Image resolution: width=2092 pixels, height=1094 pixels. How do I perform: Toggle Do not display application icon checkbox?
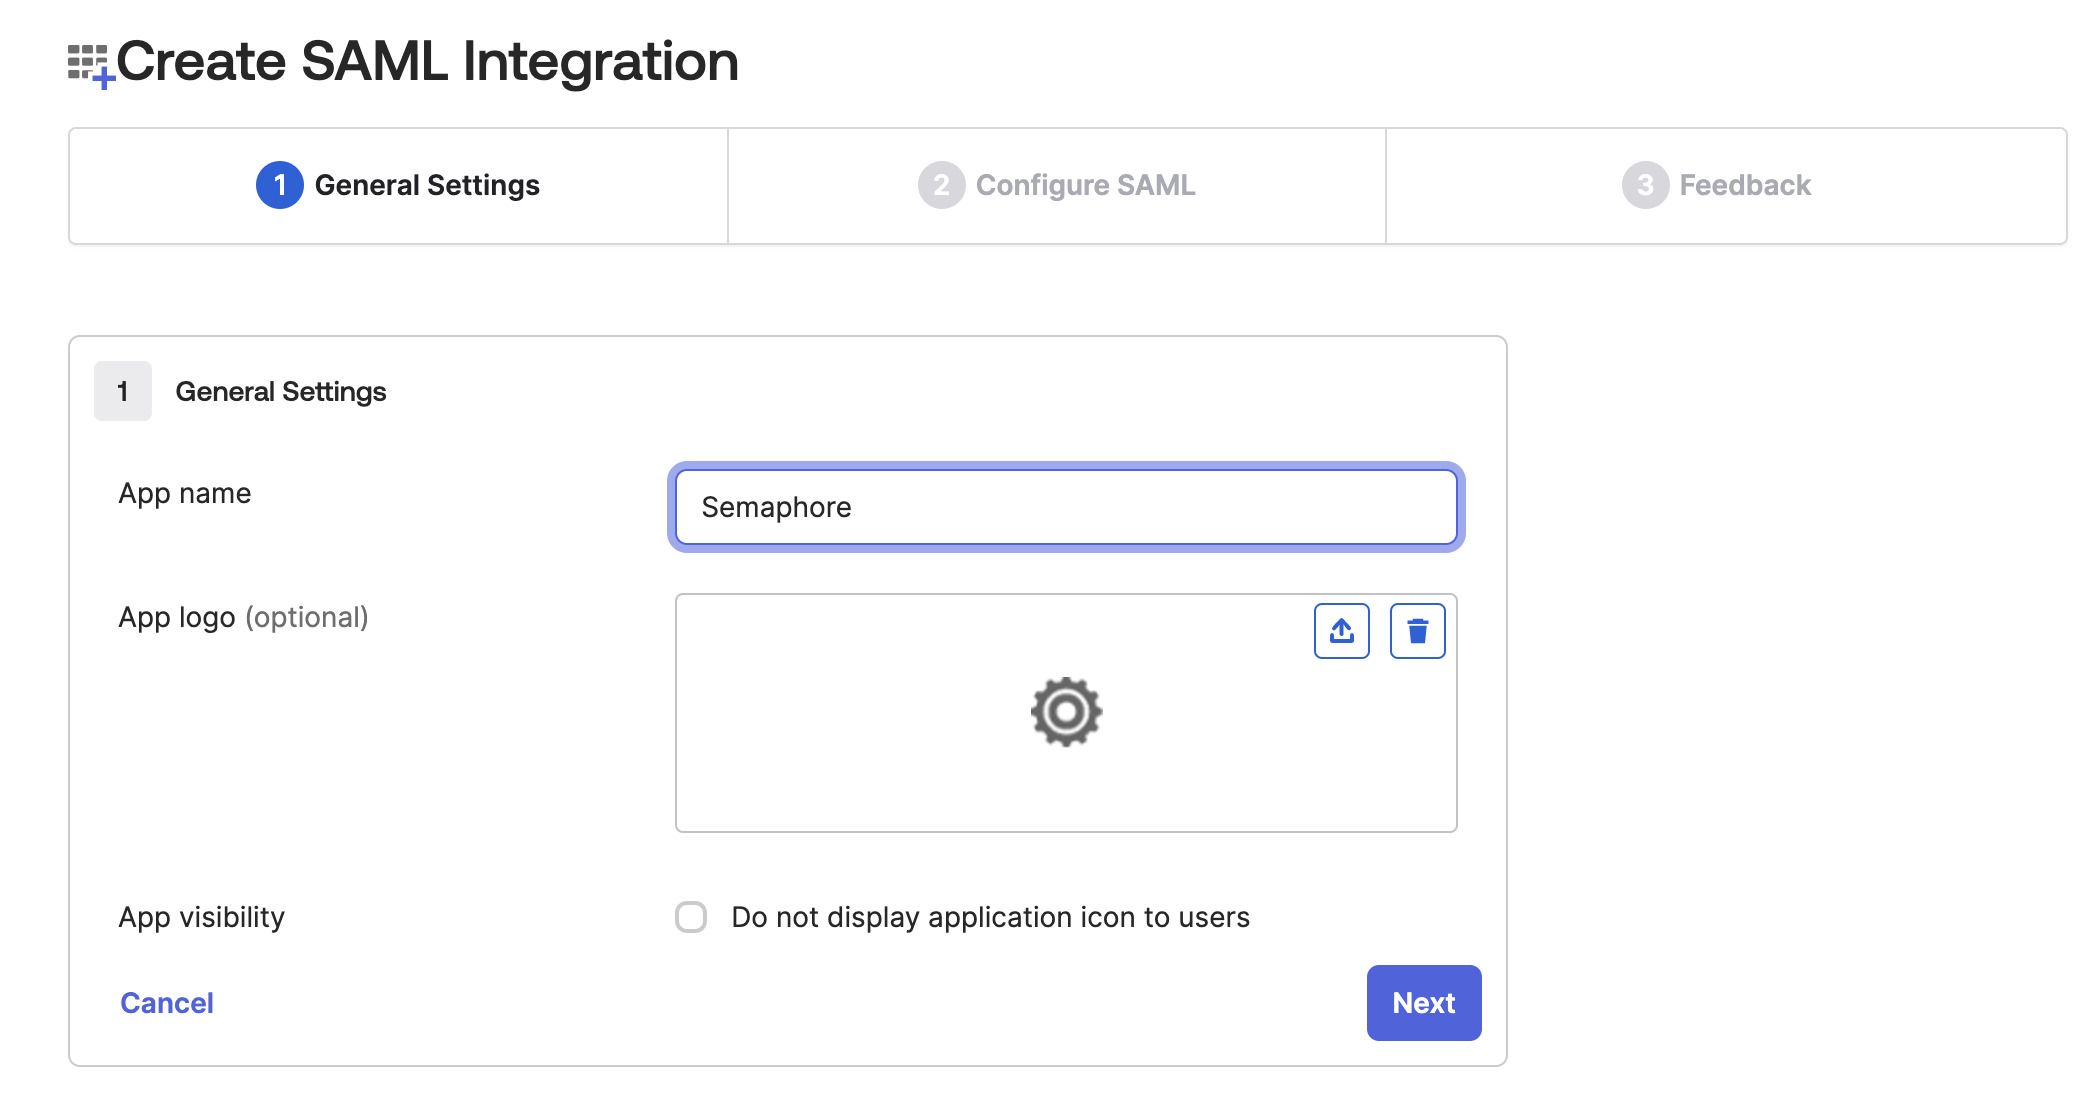click(692, 916)
